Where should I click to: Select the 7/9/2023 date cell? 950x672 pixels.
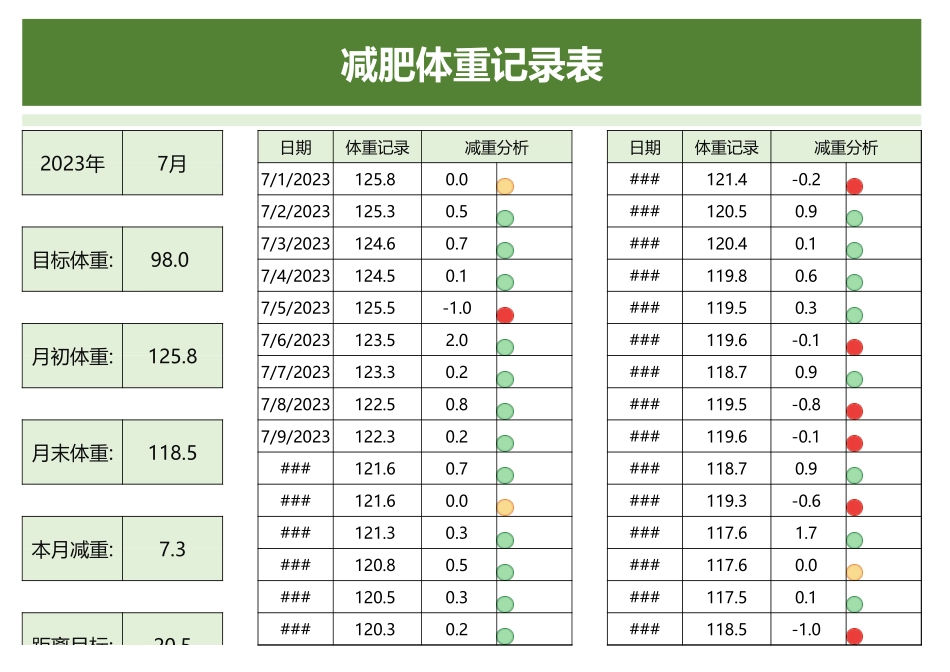[296, 436]
